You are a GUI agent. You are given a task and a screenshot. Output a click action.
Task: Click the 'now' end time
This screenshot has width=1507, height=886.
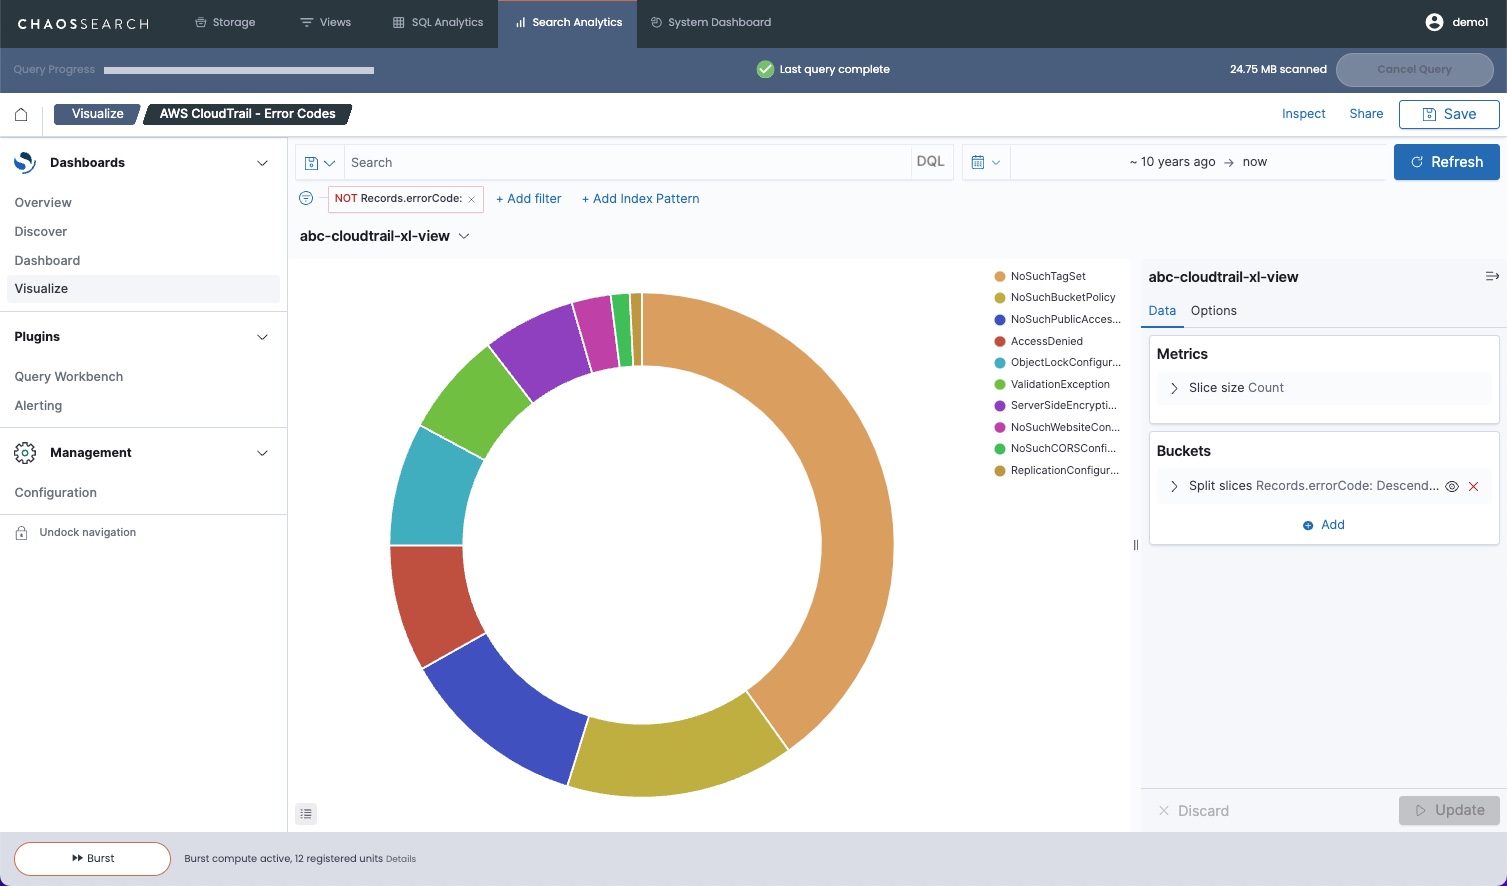pyautogui.click(x=1255, y=162)
